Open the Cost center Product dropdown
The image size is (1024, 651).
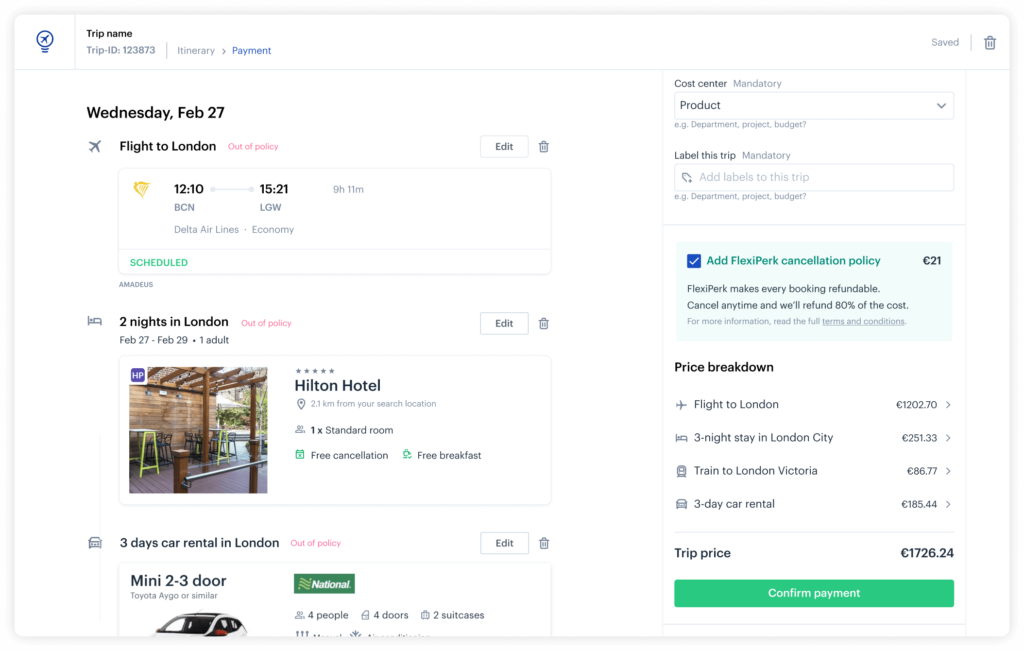(x=814, y=106)
